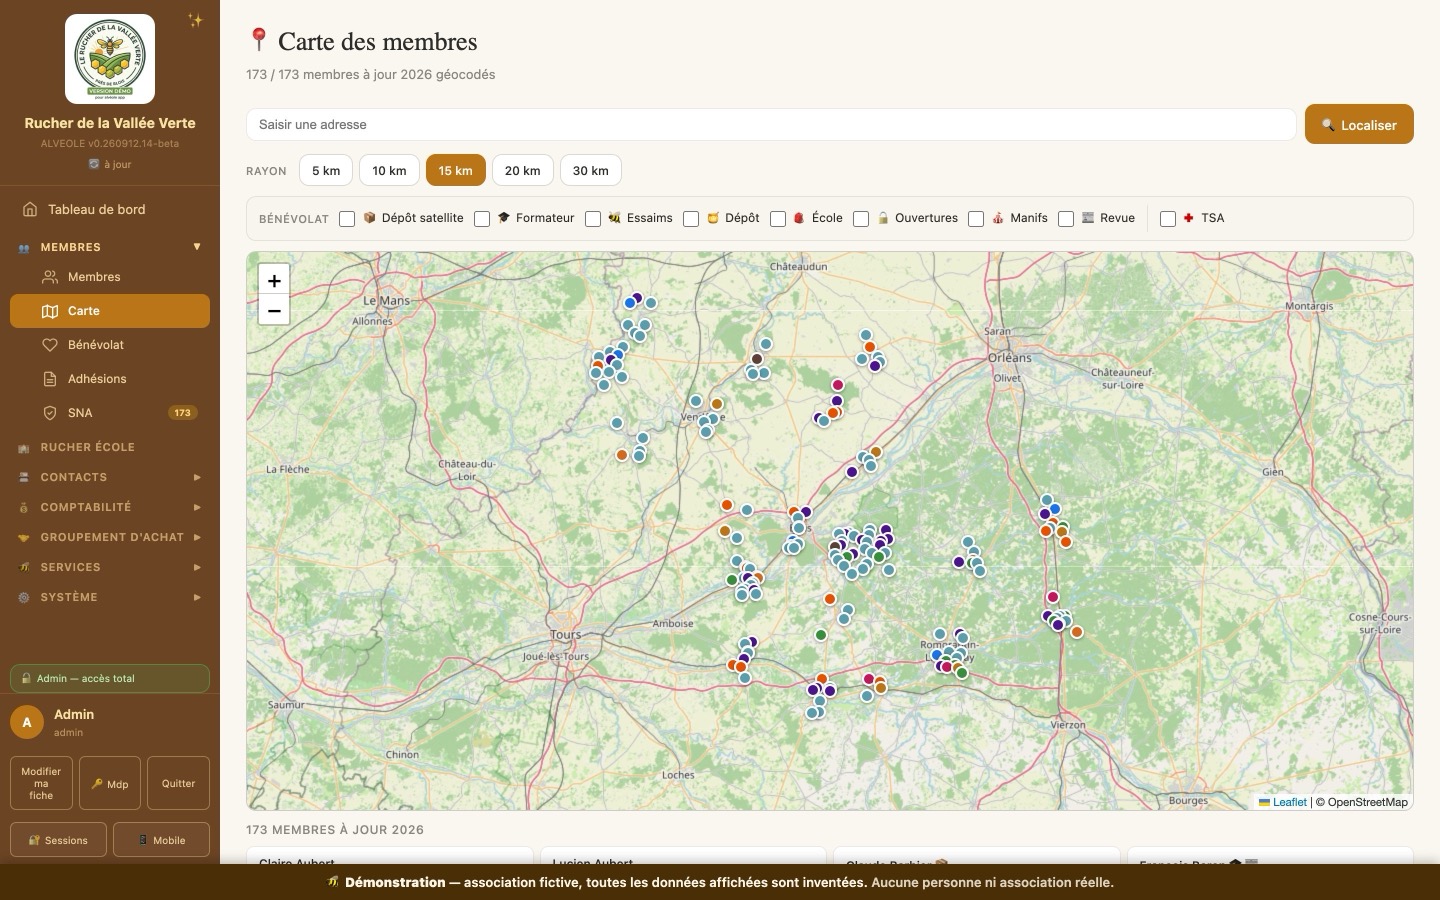Click the Localiser button
The image size is (1440, 900).
(1359, 124)
